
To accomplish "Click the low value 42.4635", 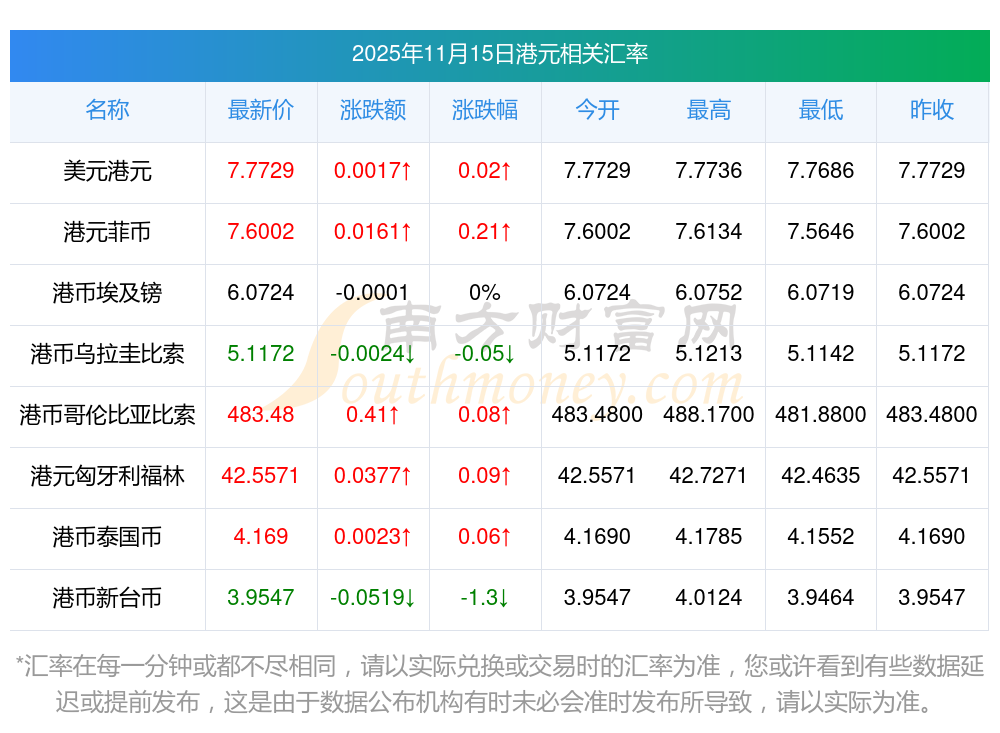I will (x=821, y=475).
